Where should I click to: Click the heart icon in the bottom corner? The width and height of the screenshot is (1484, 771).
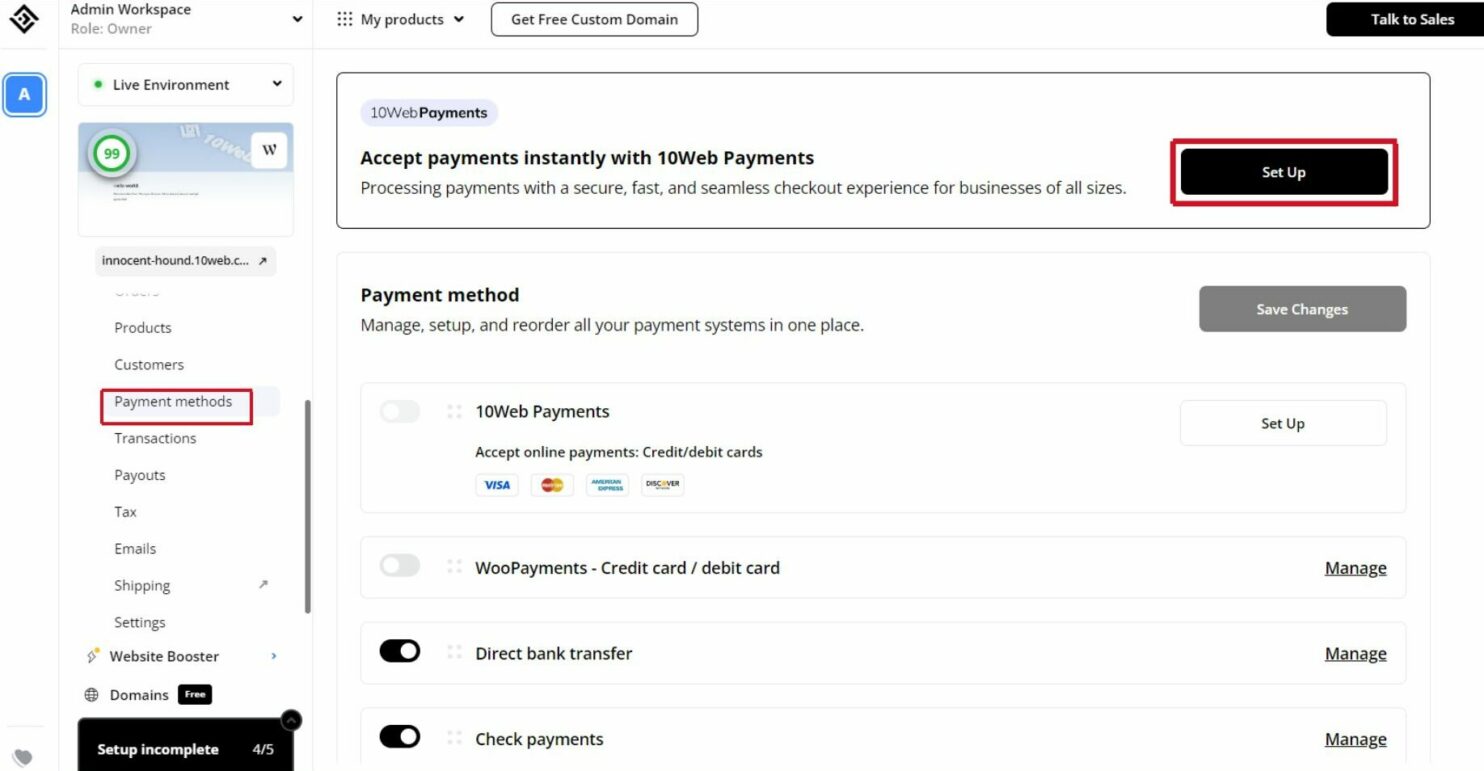(22, 758)
